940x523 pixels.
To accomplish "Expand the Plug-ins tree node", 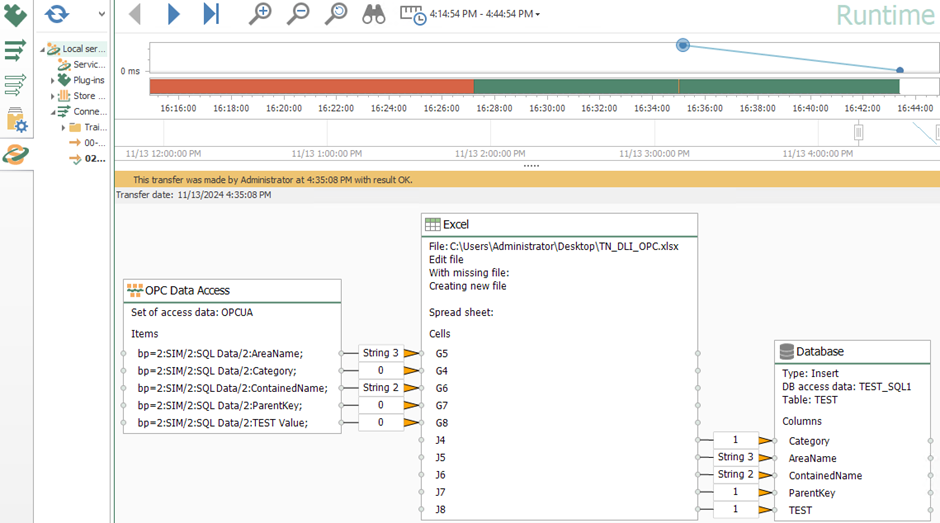I will [53, 80].
